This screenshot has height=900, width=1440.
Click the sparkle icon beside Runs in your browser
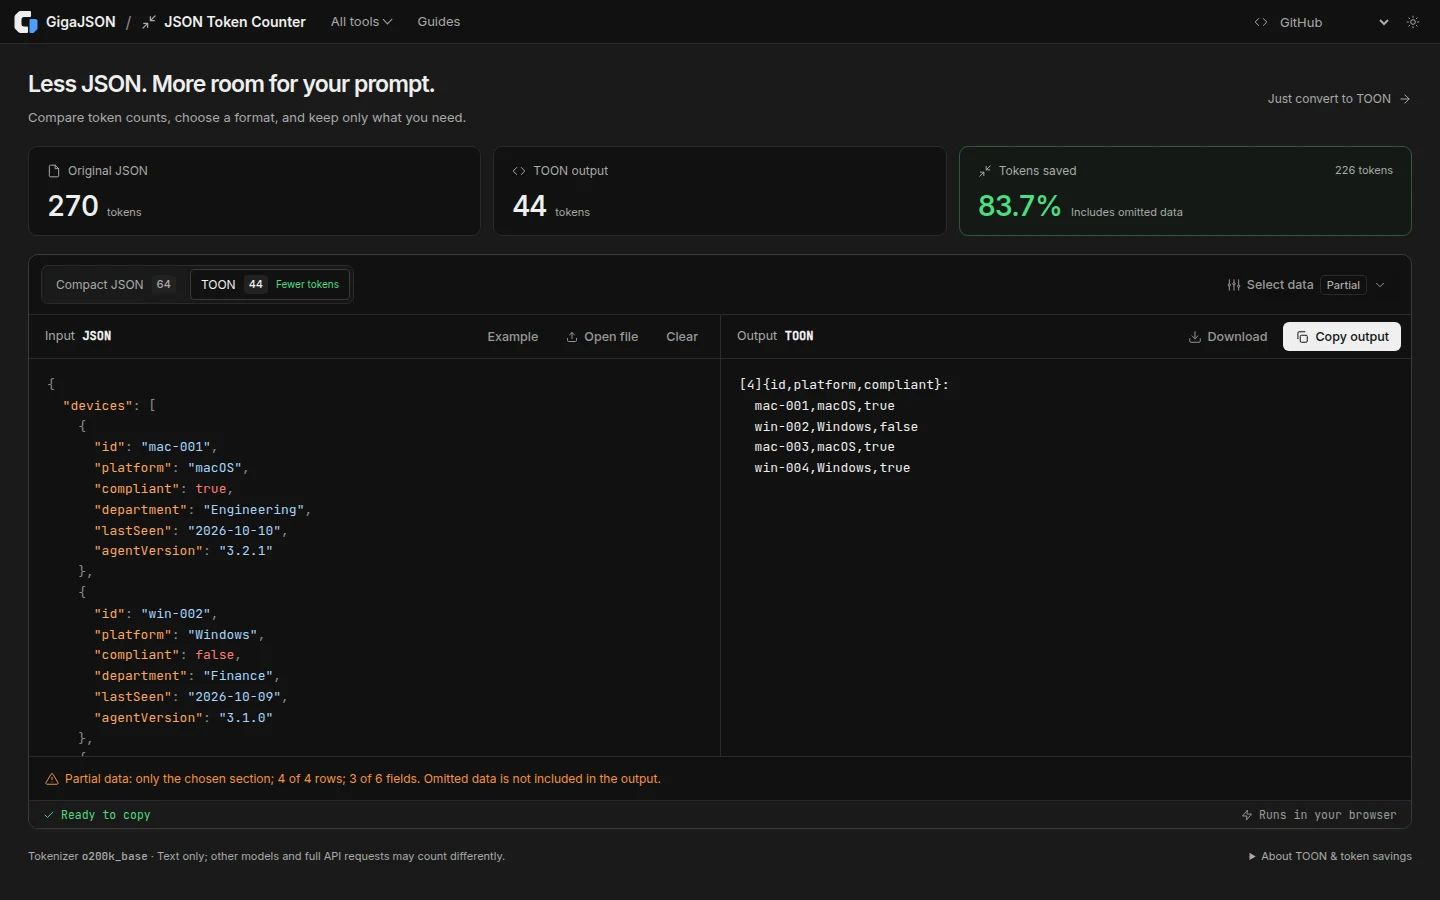(1247, 815)
